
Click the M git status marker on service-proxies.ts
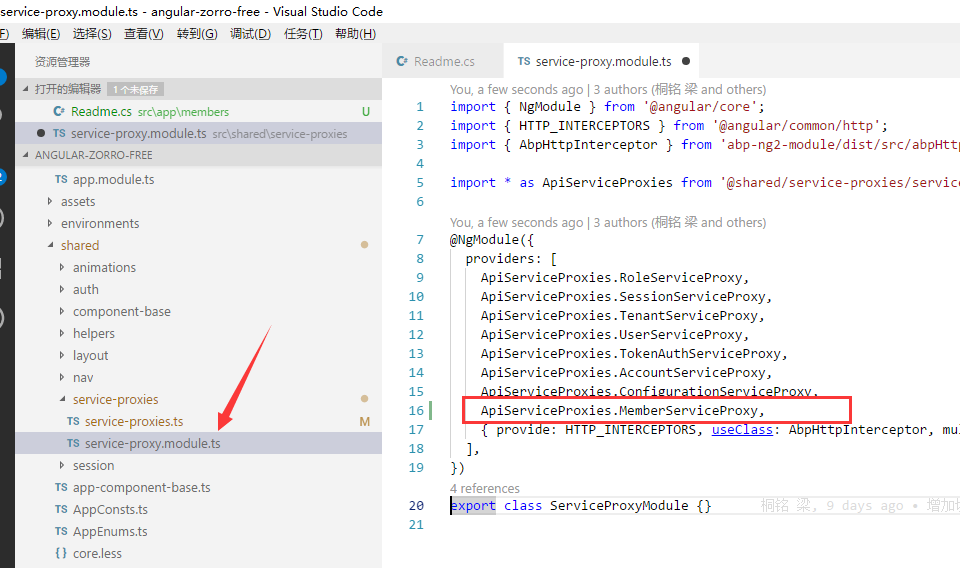pos(365,422)
